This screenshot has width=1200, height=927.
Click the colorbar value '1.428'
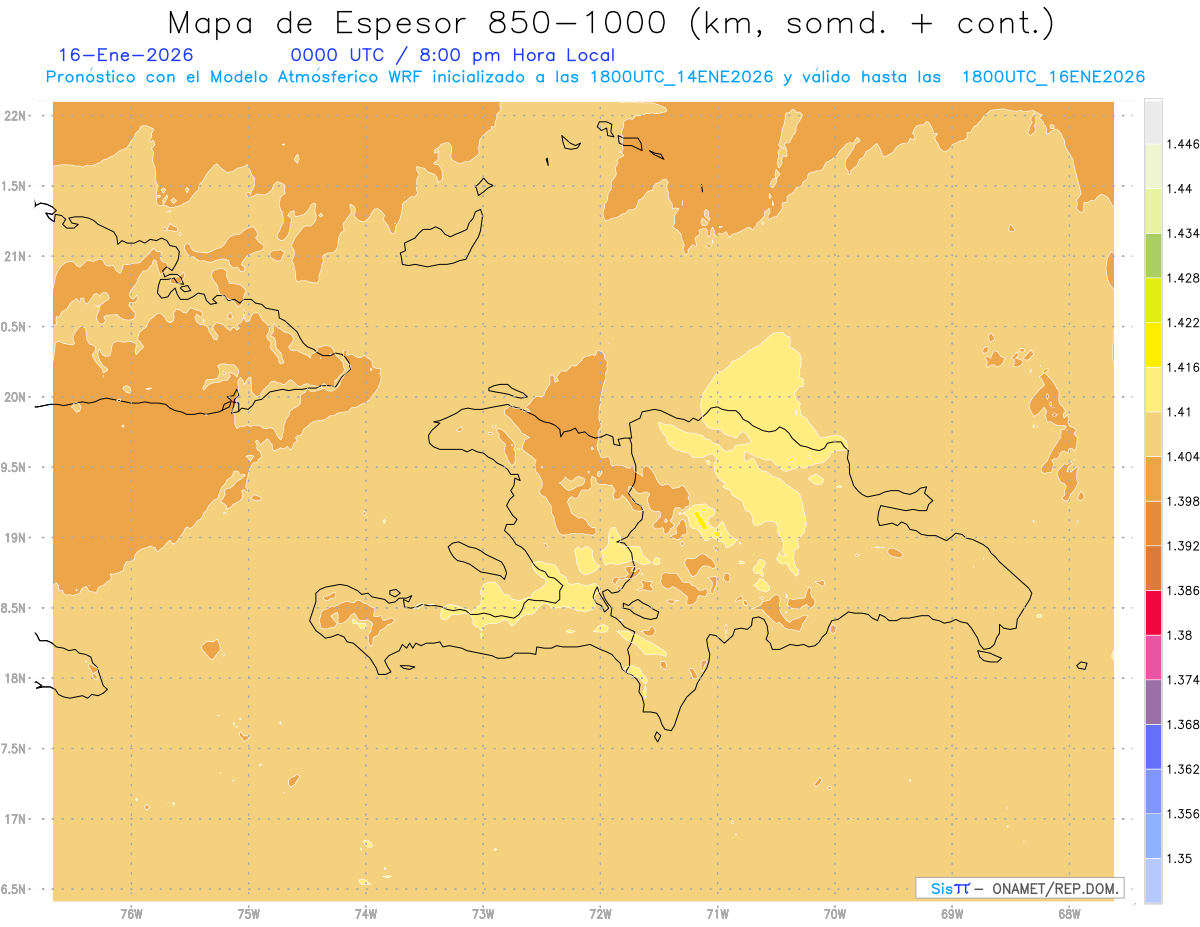click(x=1185, y=278)
